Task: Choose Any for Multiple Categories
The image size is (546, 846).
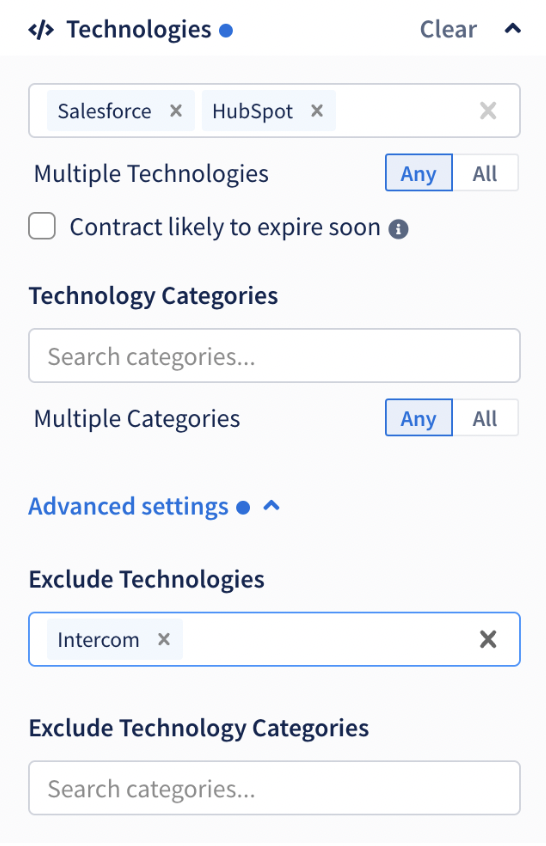Action: pyautogui.click(x=419, y=418)
